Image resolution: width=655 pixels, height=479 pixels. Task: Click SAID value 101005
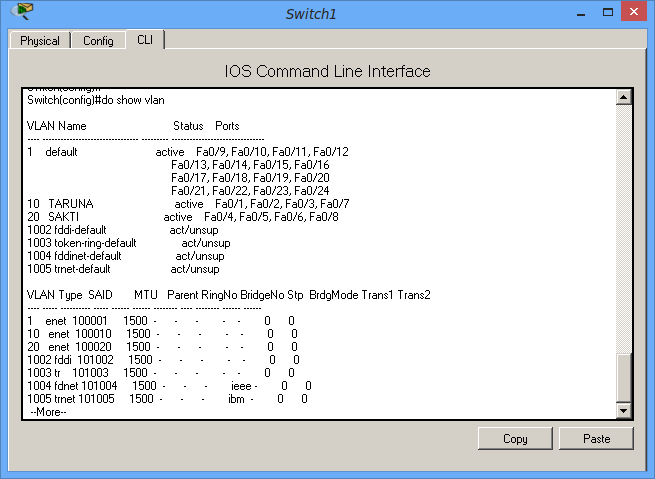tap(96, 398)
